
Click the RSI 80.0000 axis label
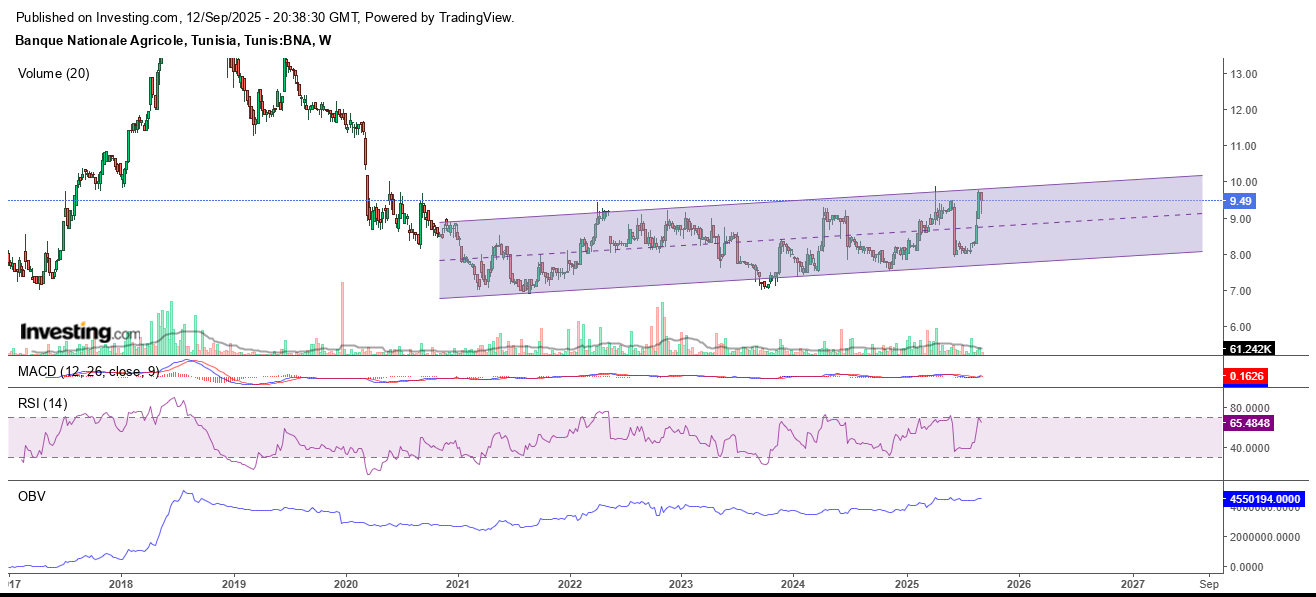point(1250,408)
